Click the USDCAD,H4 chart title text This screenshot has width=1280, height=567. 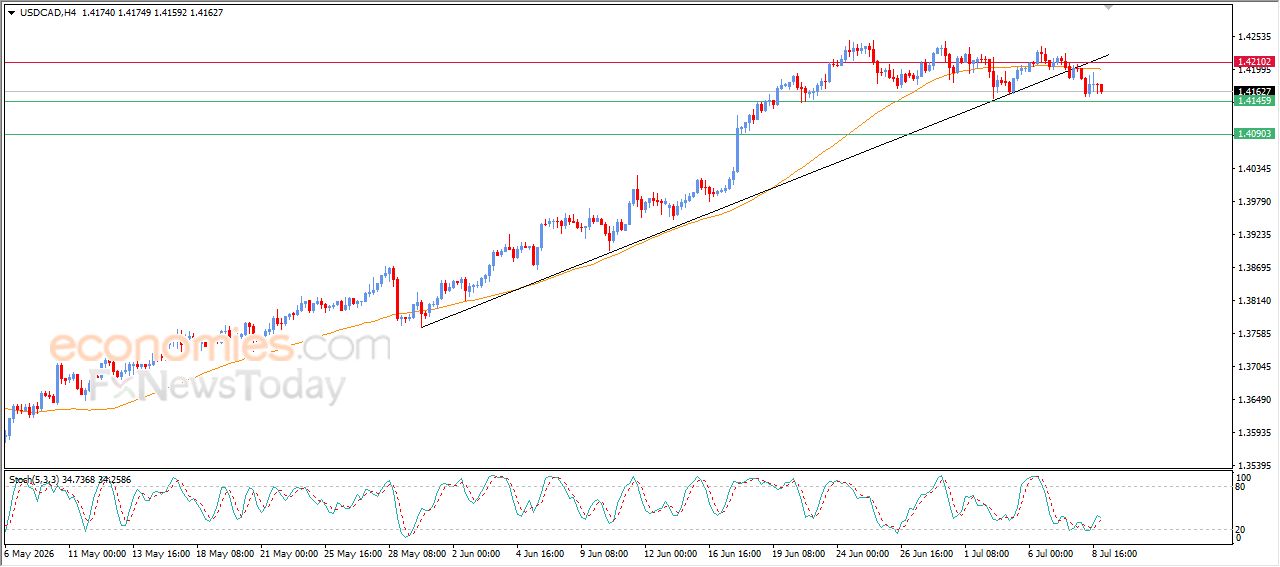pyautogui.click(x=48, y=13)
